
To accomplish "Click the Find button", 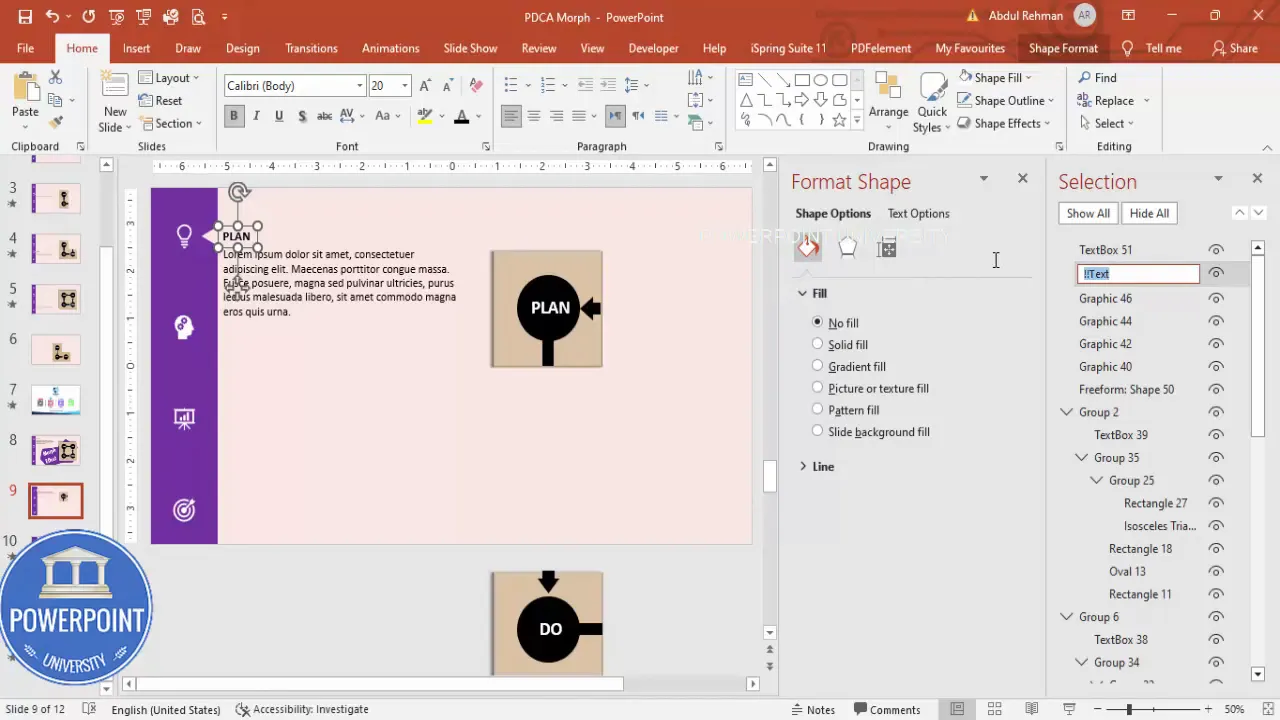I will [1097, 77].
